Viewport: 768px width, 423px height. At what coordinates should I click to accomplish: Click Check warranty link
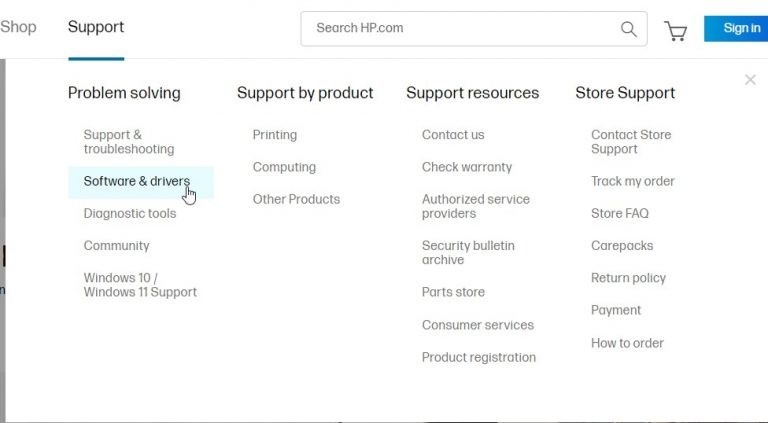466,167
